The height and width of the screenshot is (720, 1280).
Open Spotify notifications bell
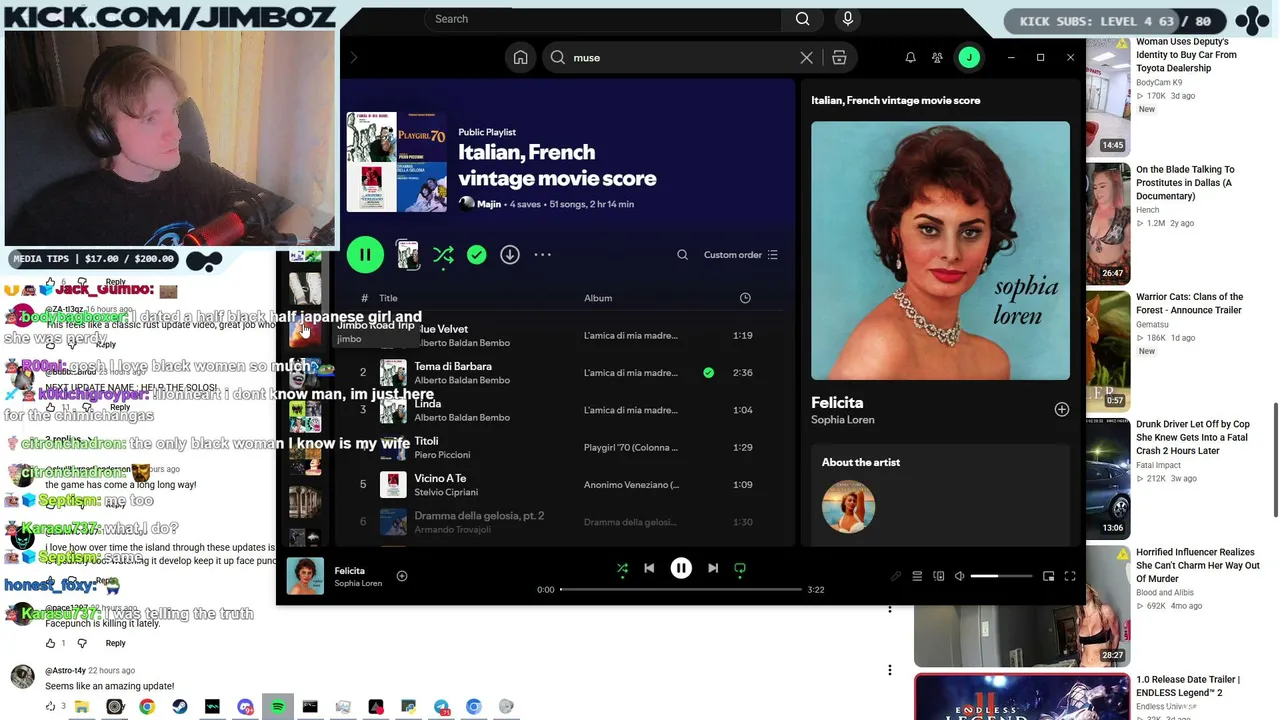[910, 58]
